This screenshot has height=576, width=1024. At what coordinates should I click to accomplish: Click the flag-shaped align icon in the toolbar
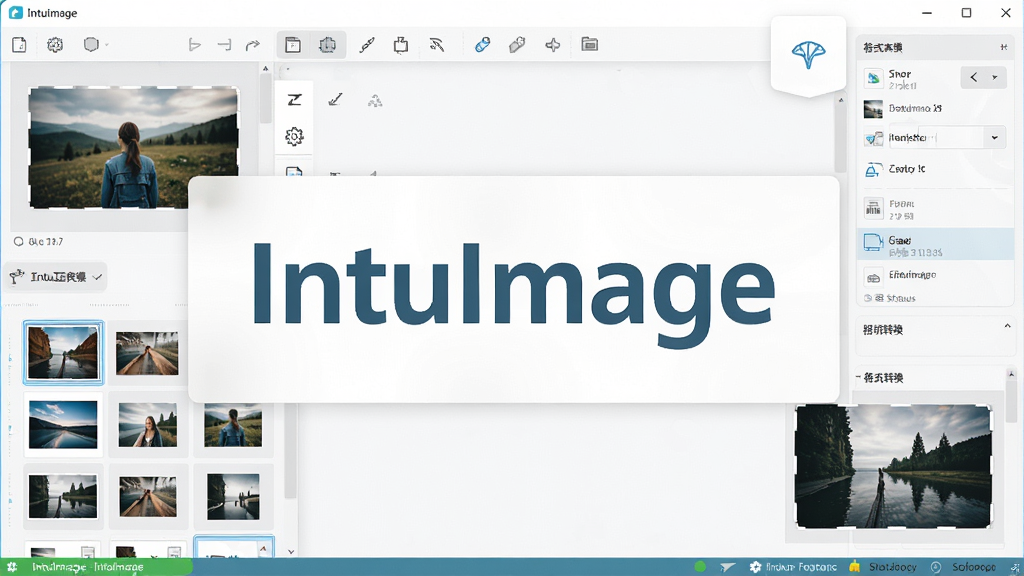coord(194,44)
